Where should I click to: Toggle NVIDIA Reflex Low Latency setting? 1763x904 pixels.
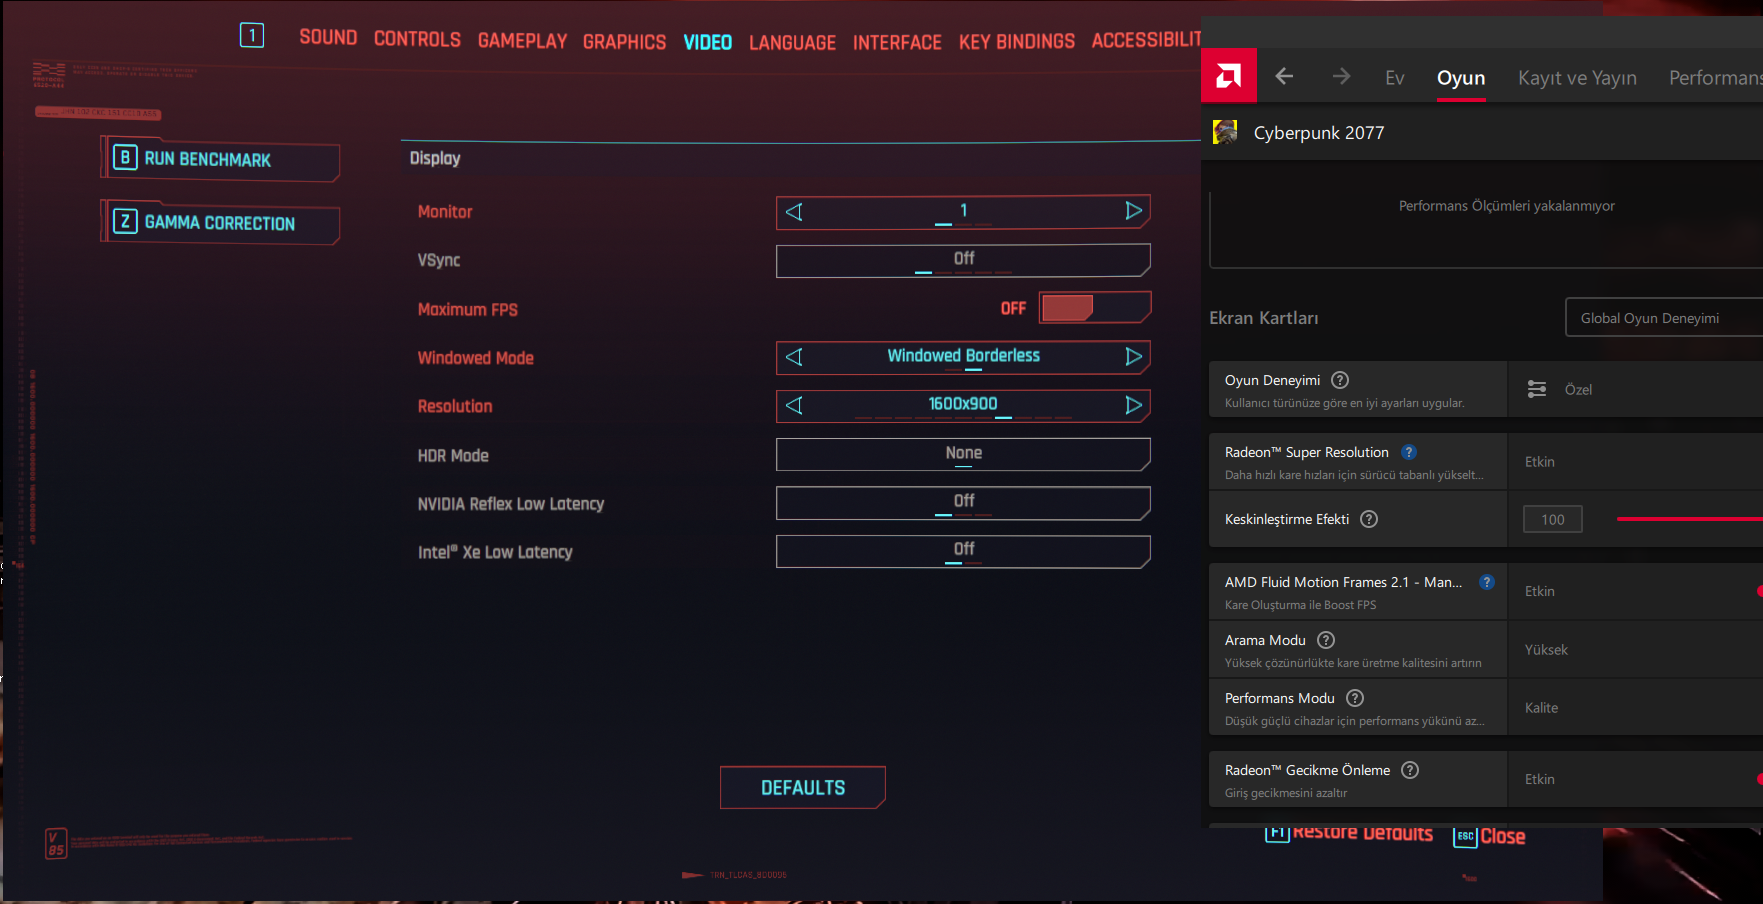pos(963,503)
